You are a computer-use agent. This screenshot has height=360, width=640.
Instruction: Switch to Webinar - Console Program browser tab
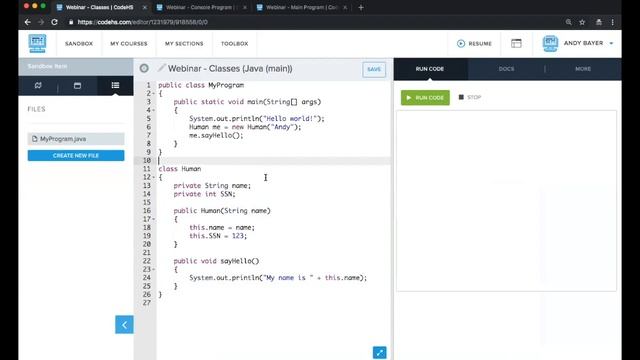[200, 7]
